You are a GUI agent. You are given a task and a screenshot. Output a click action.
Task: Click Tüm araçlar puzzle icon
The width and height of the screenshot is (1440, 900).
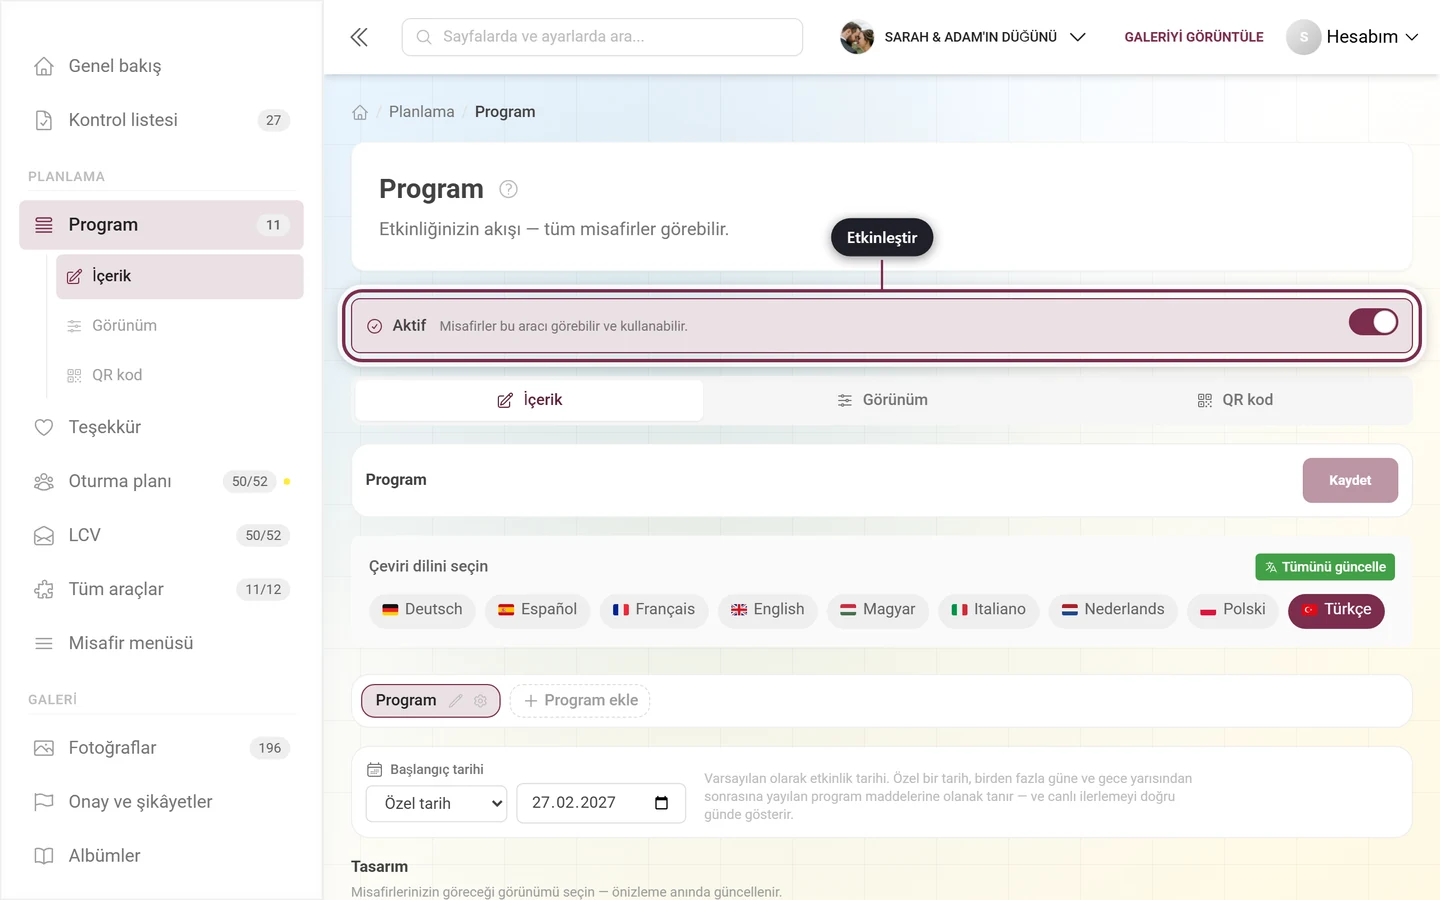pos(44,589)
